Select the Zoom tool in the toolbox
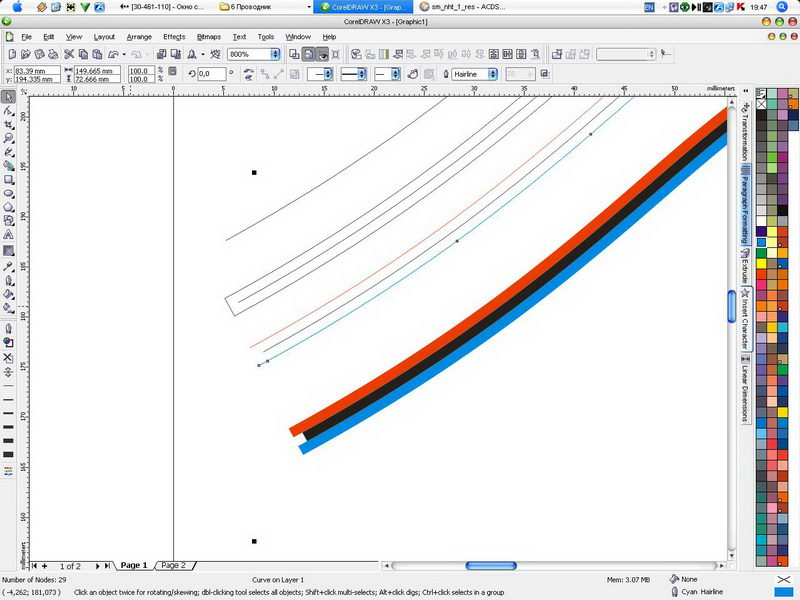The width and height of the screenshot is (800, 600). click(x=8, y=138)
